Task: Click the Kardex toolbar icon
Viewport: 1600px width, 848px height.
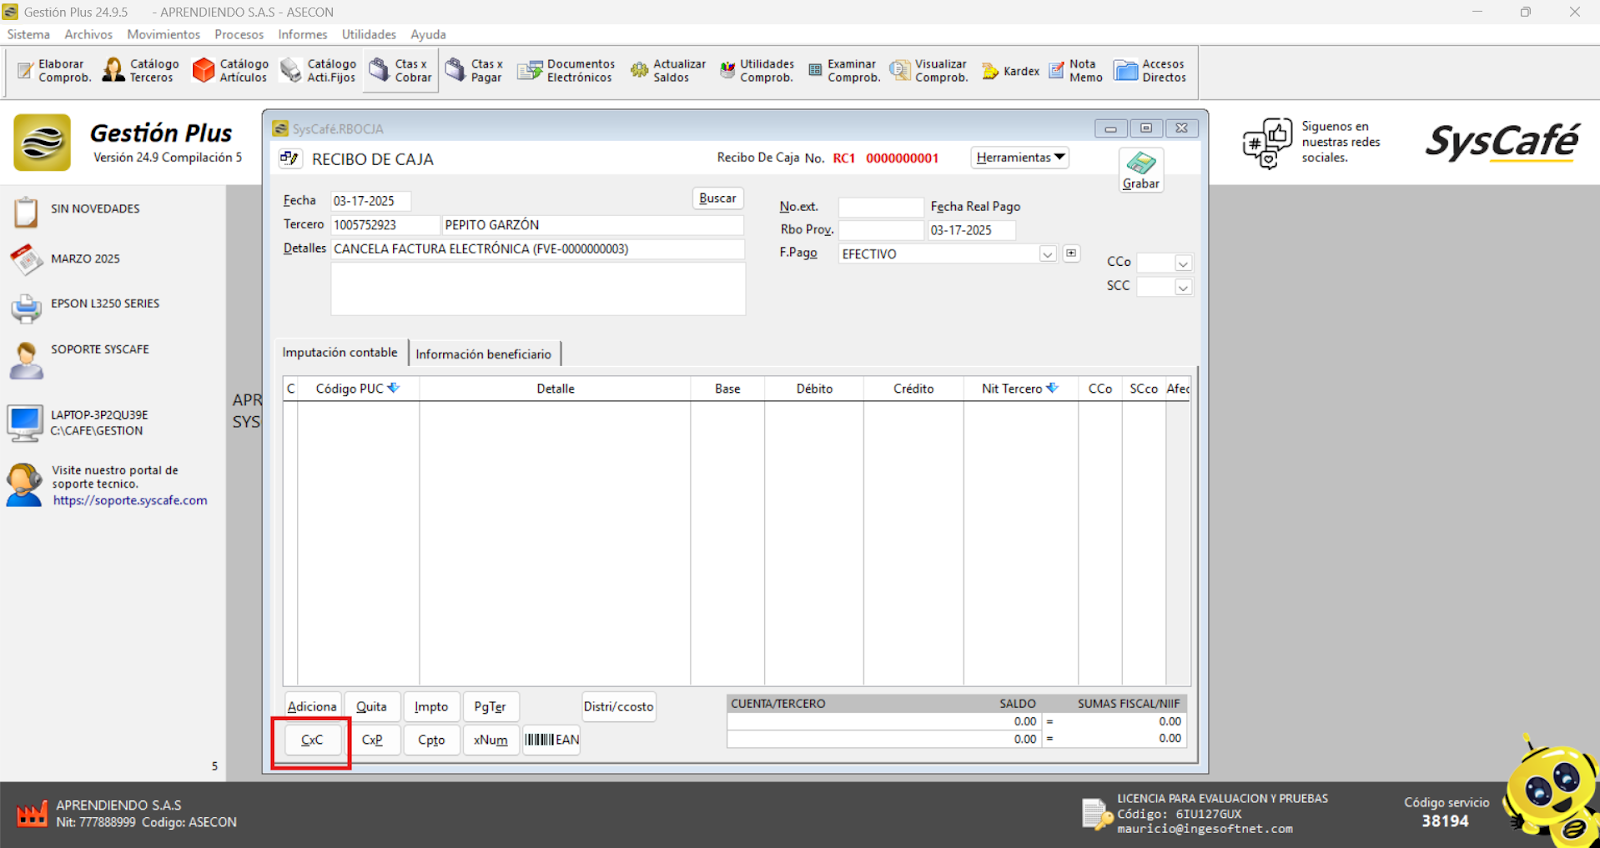Action: click(x=1010, y=71)
